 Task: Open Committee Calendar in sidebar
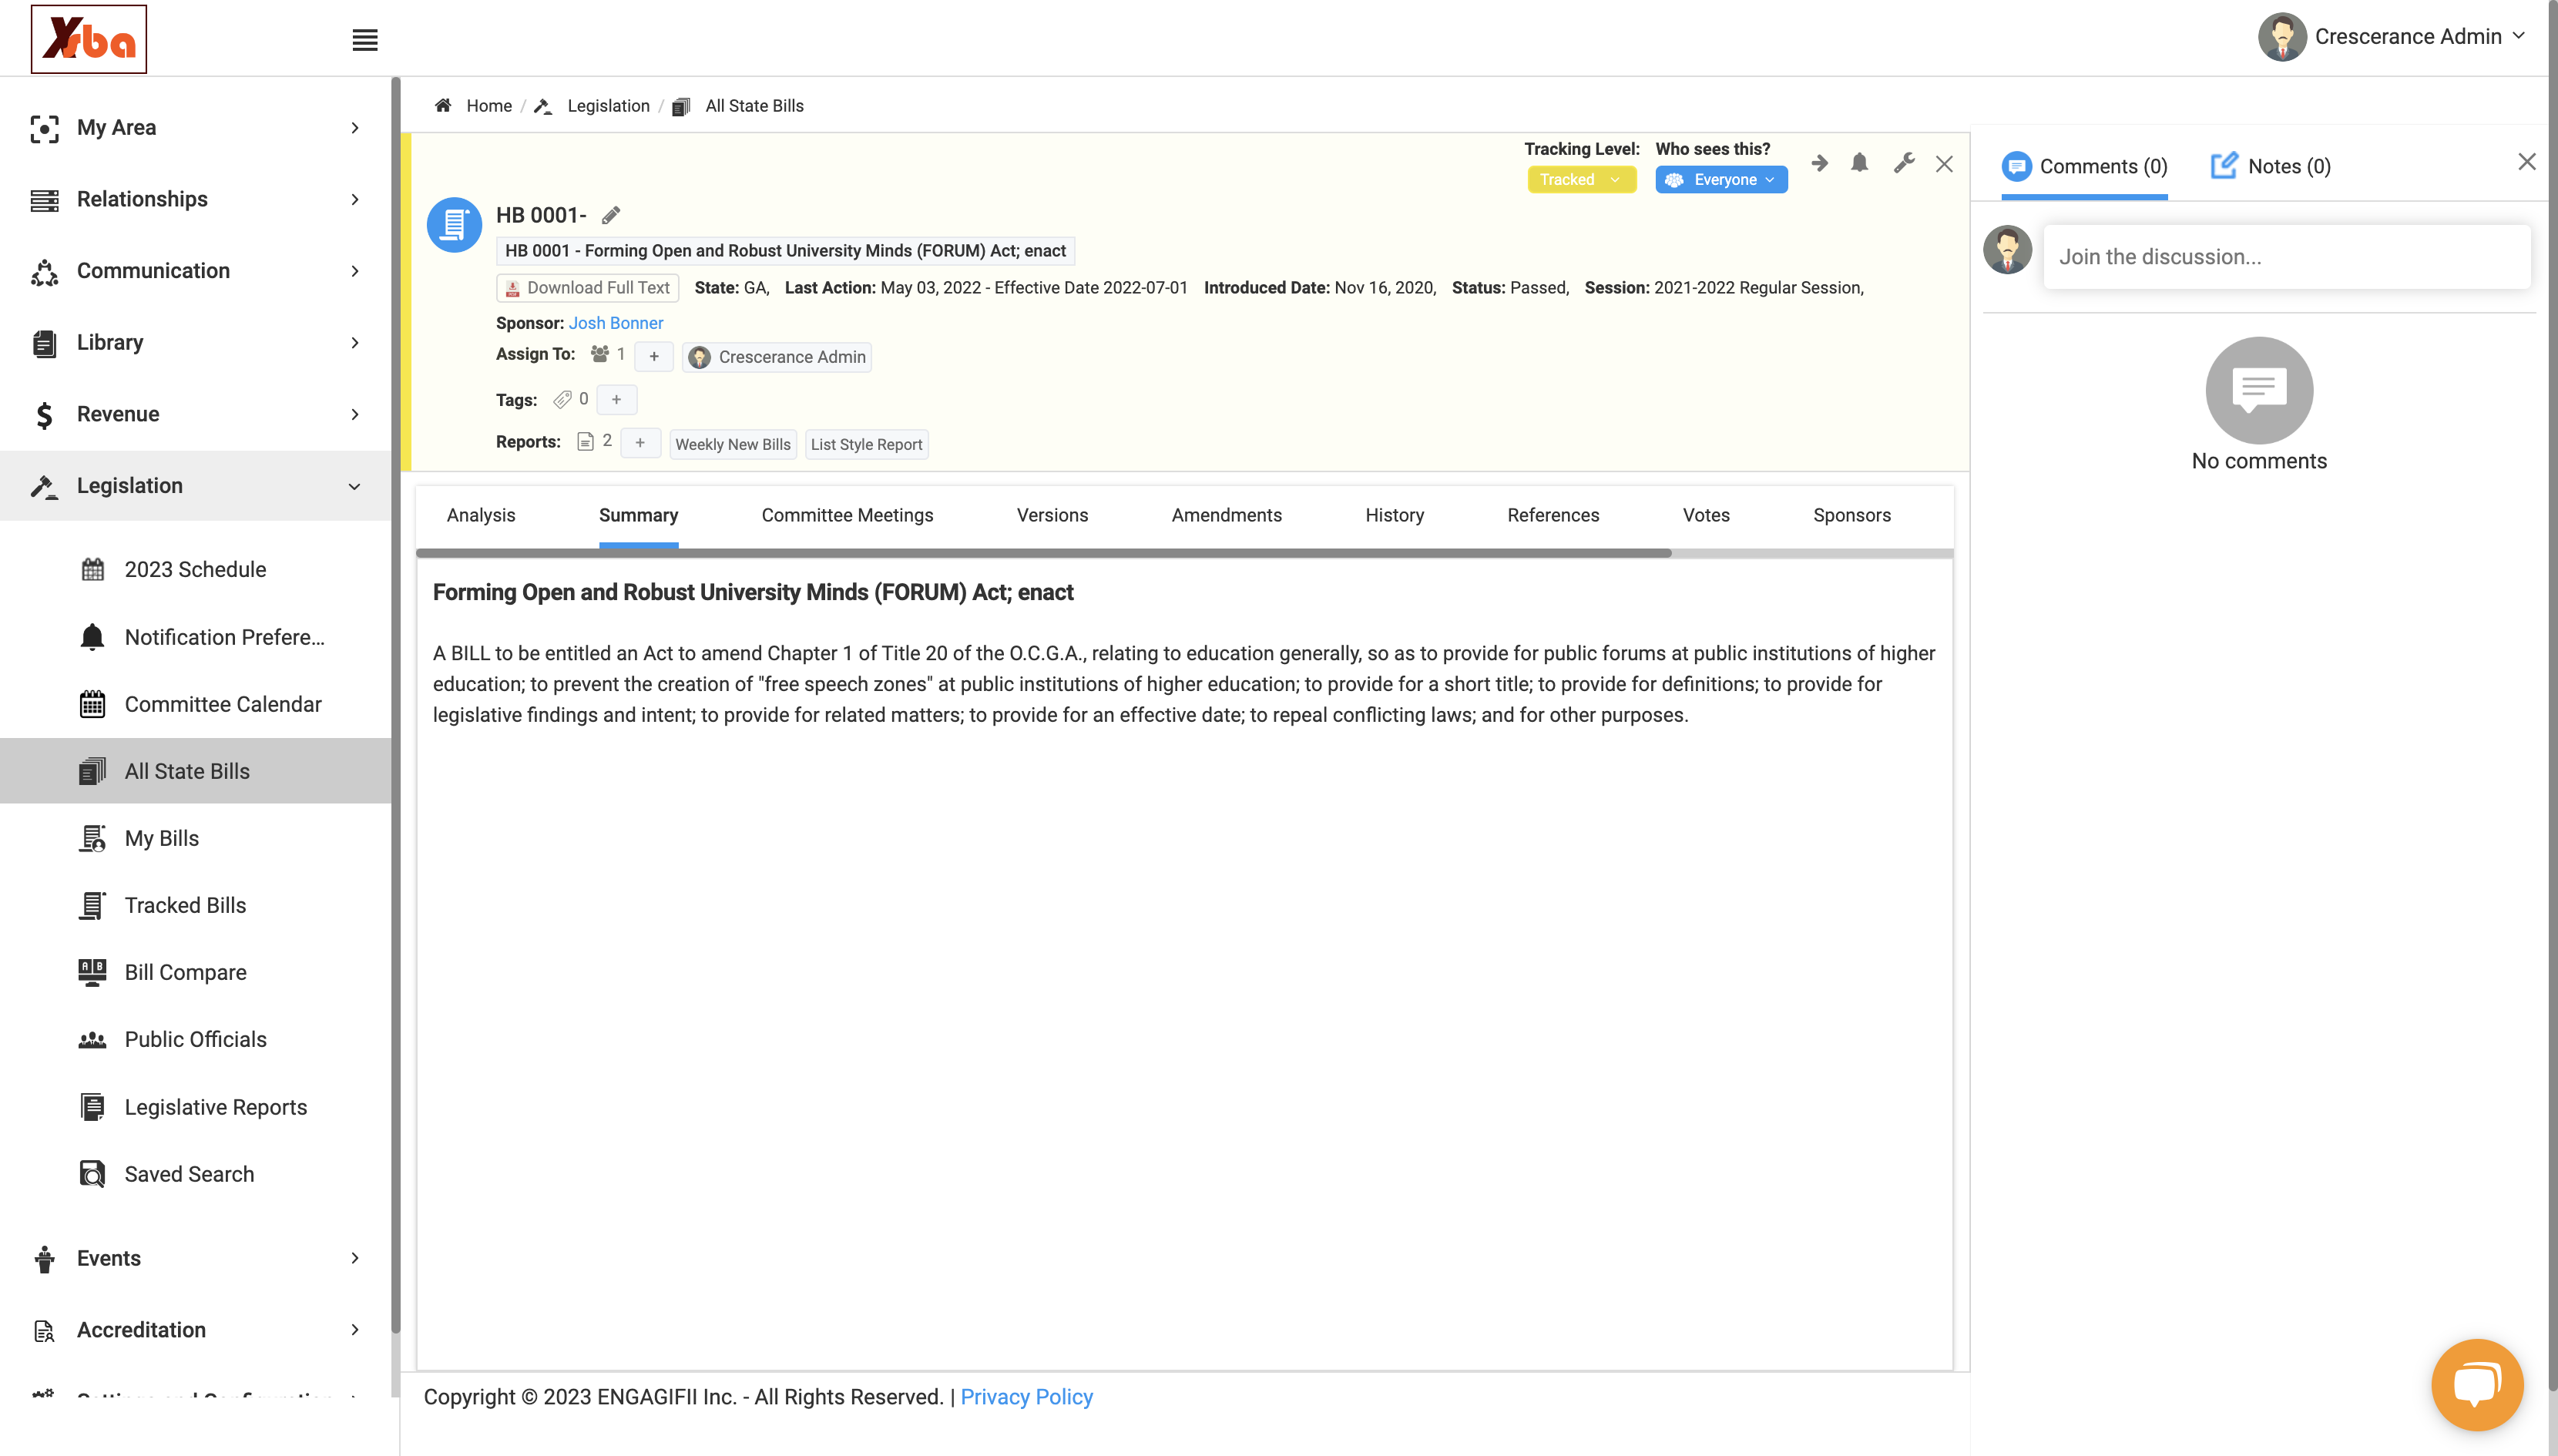[196, 704]
